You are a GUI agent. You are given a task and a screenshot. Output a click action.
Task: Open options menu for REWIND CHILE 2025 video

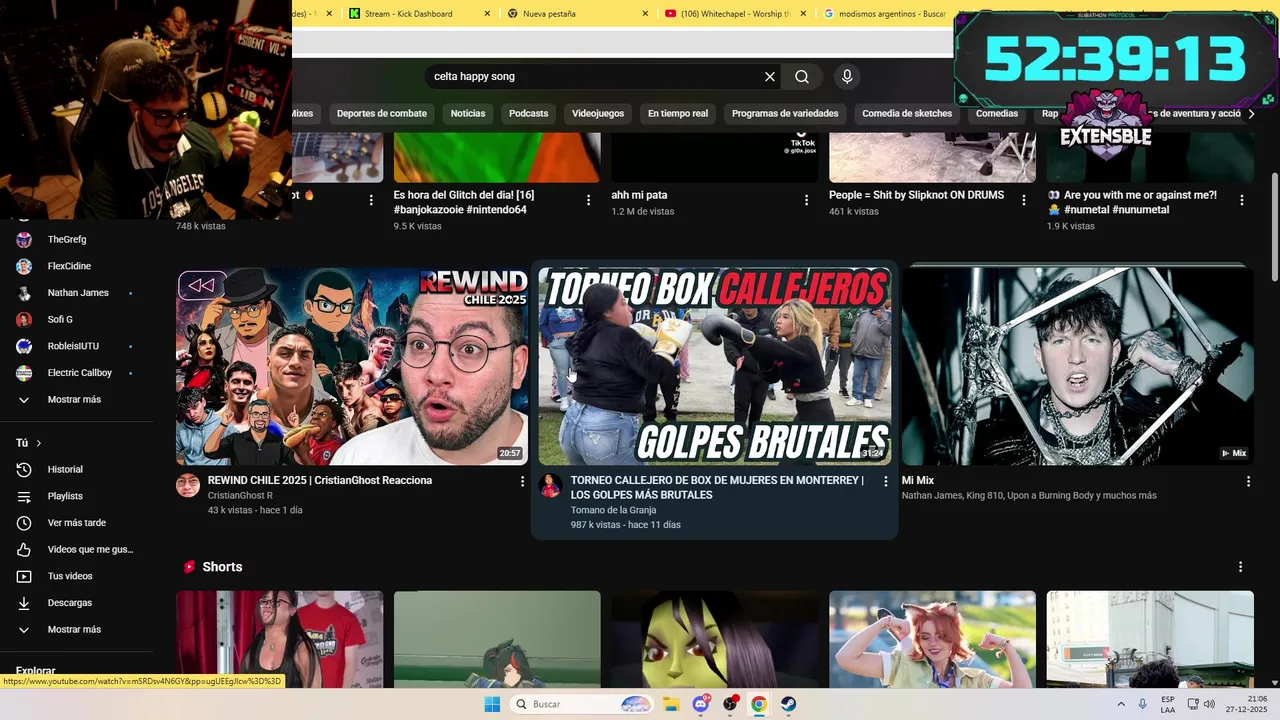522,481
